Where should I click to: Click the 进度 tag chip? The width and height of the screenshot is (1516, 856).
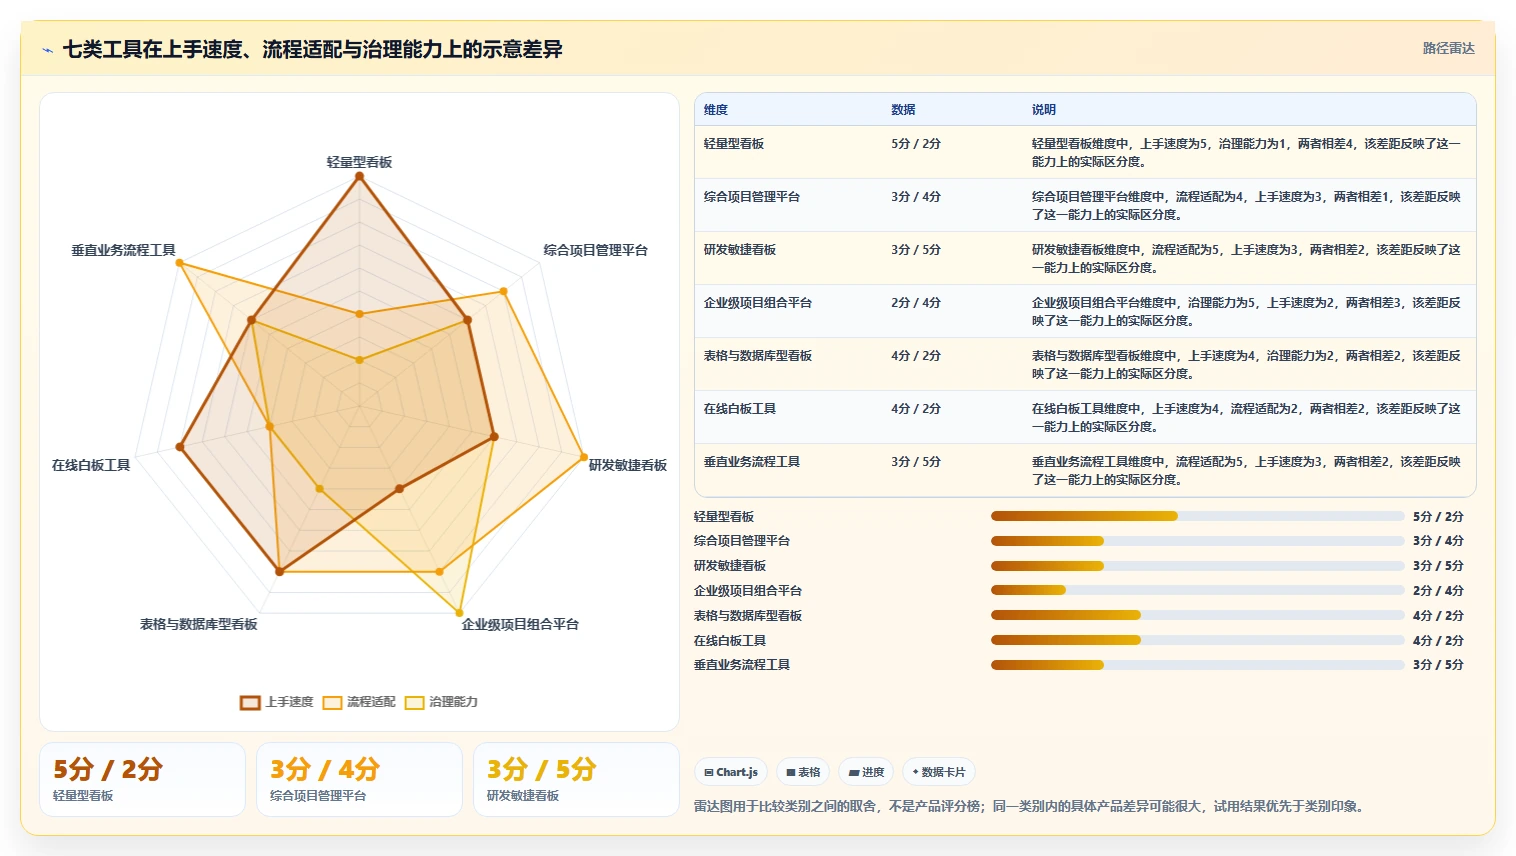866,772
